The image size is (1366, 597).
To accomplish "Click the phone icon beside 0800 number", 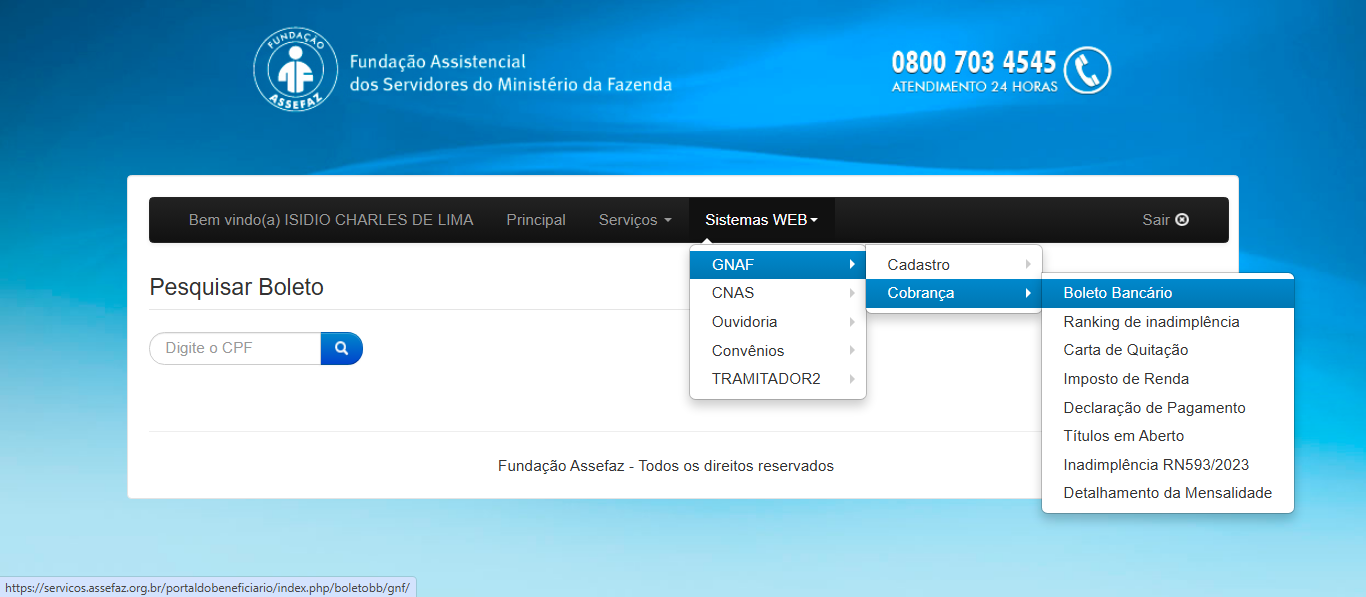I will pos(1087,71).
